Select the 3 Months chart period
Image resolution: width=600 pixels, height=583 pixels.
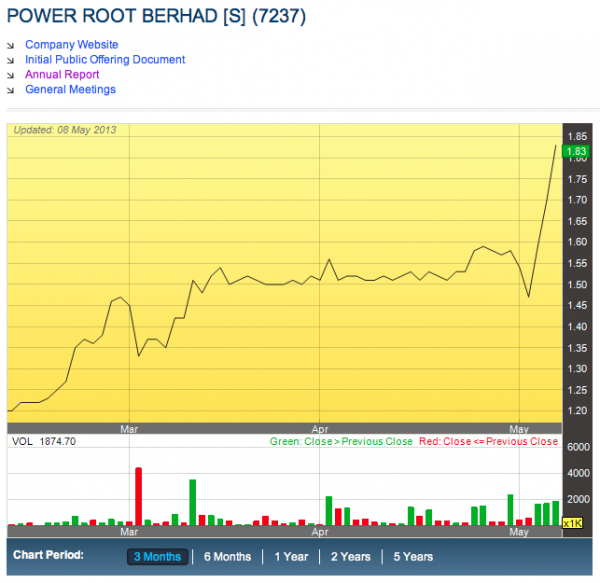pyautogui.click(x=157, y=557)
